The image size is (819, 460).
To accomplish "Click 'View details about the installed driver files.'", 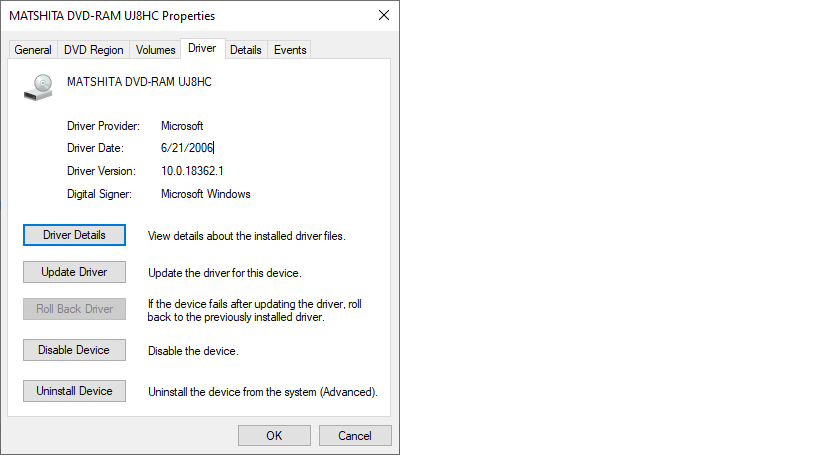I will [247, 236].
